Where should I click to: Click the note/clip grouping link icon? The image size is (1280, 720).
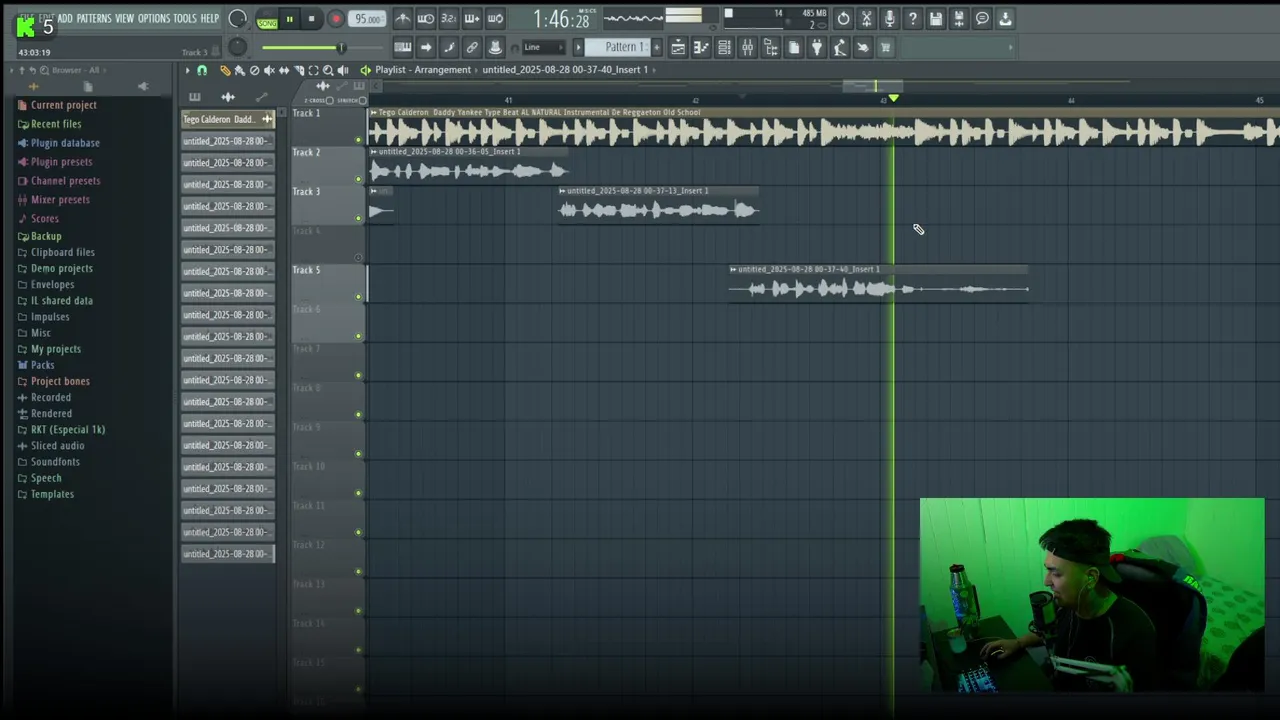[x=472, y=47]
